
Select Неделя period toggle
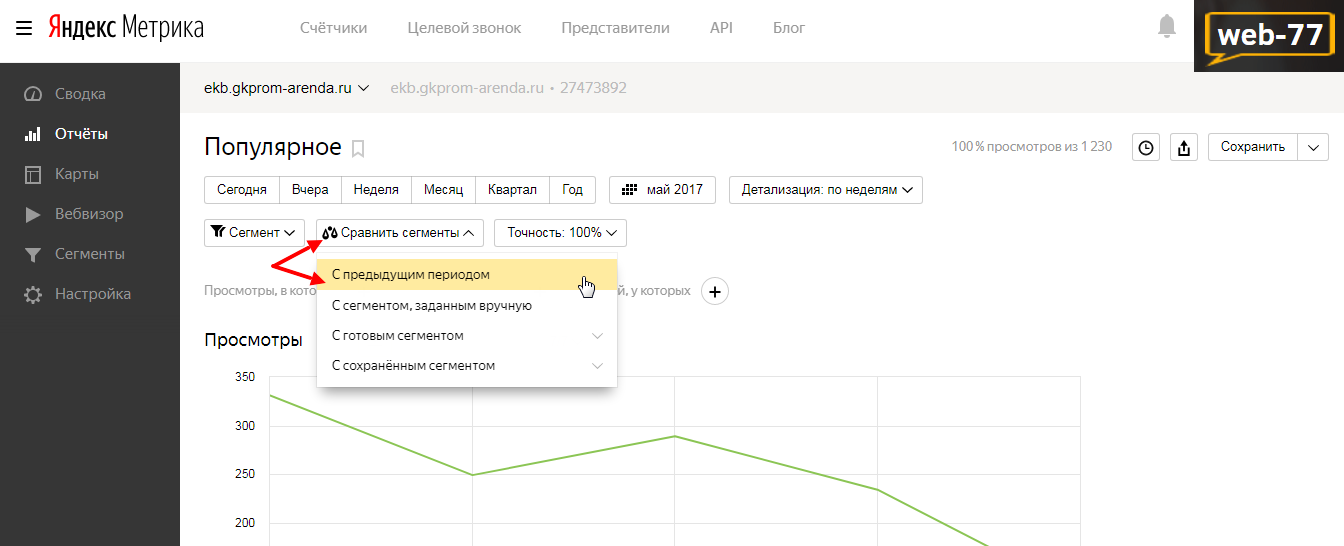(x=376, y=190)
